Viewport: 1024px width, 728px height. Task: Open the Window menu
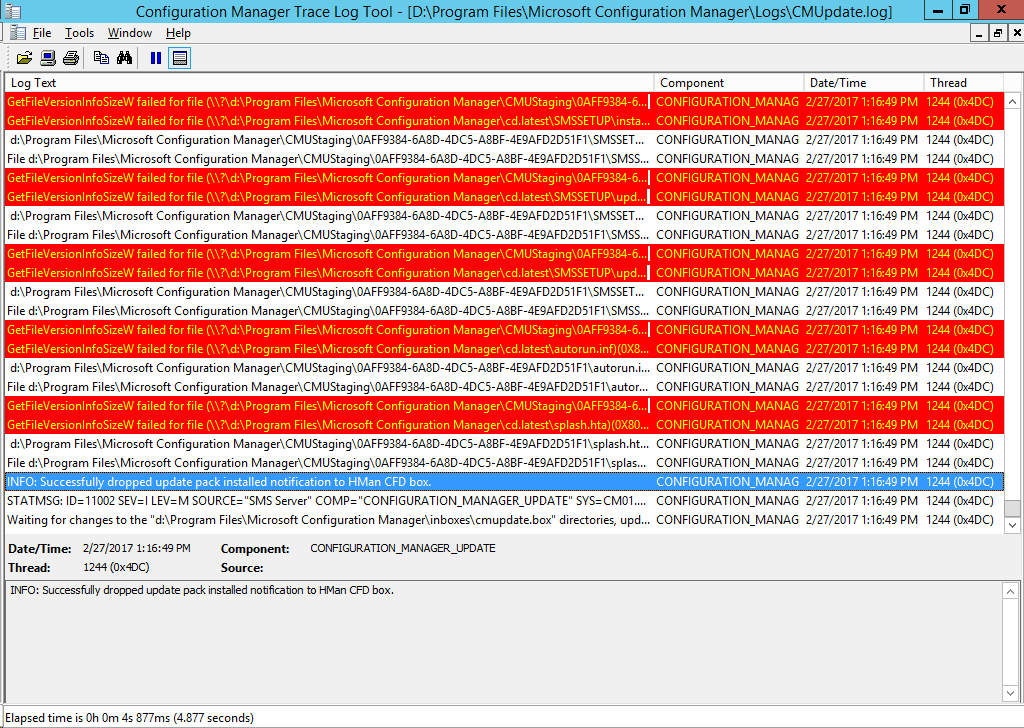pyautogui.click(x=130, y=33)
